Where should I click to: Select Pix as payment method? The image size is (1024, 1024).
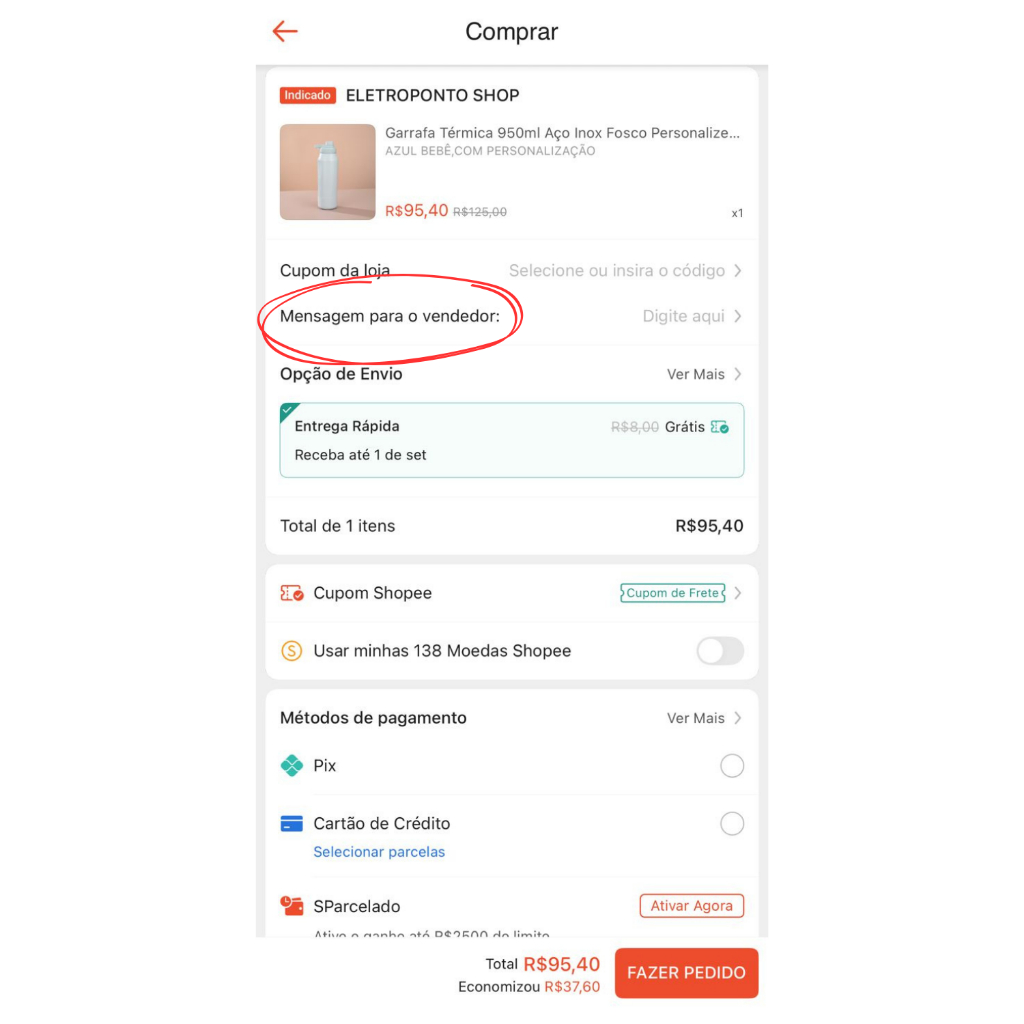(731, 765)
